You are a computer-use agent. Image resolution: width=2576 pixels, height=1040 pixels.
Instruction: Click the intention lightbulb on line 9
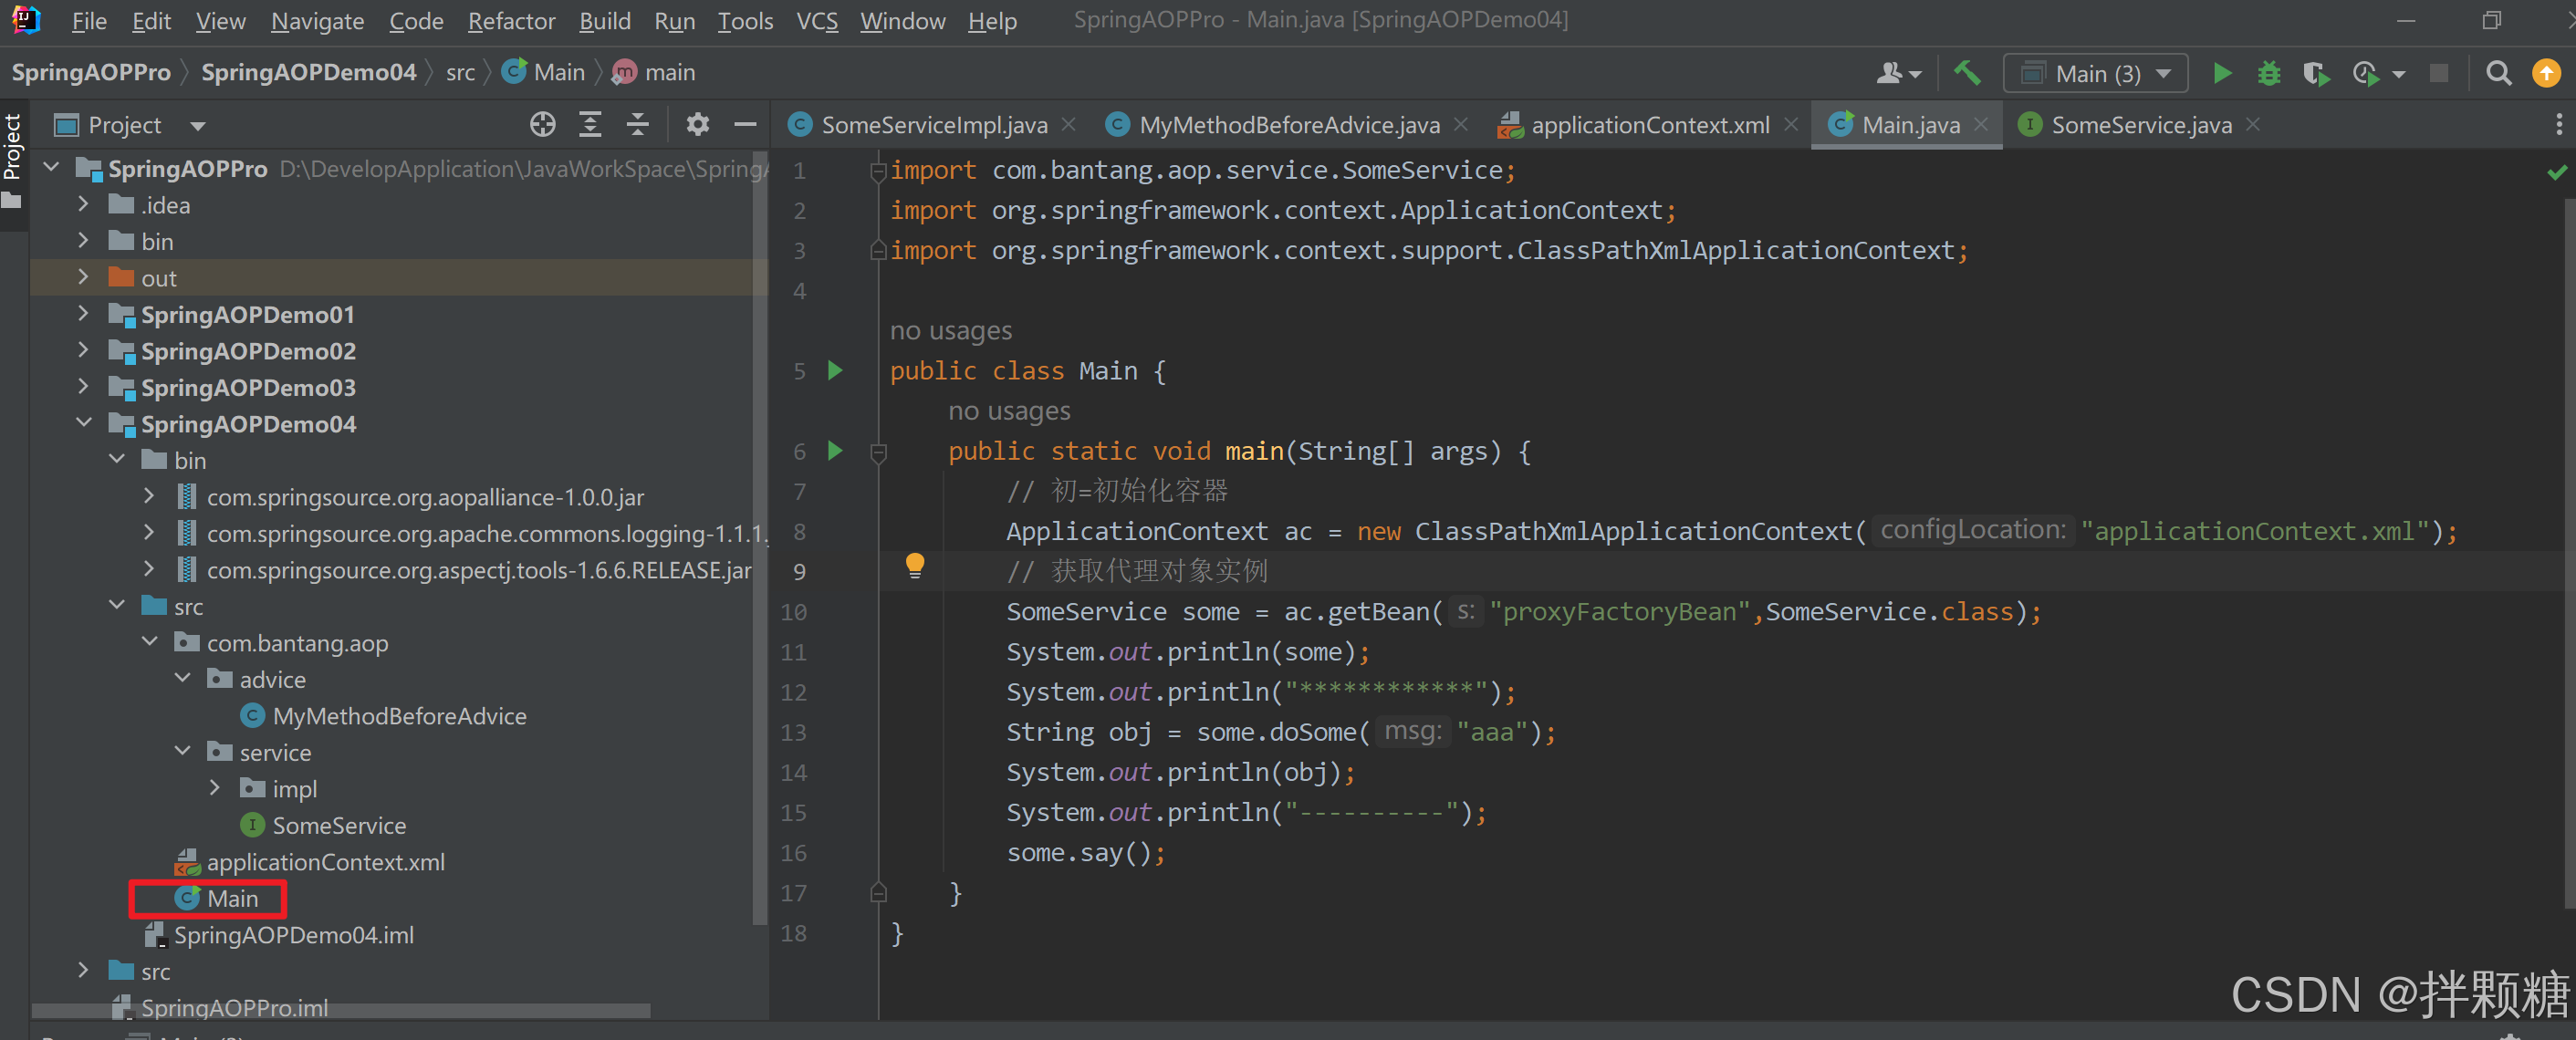(914, 565)
